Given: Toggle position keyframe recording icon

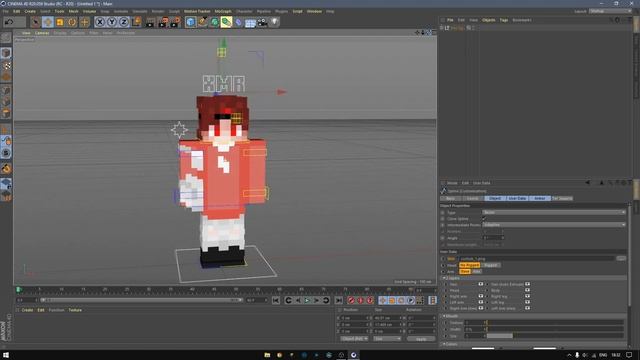Looking at the screenshot, I should click(x=382, y=300).
